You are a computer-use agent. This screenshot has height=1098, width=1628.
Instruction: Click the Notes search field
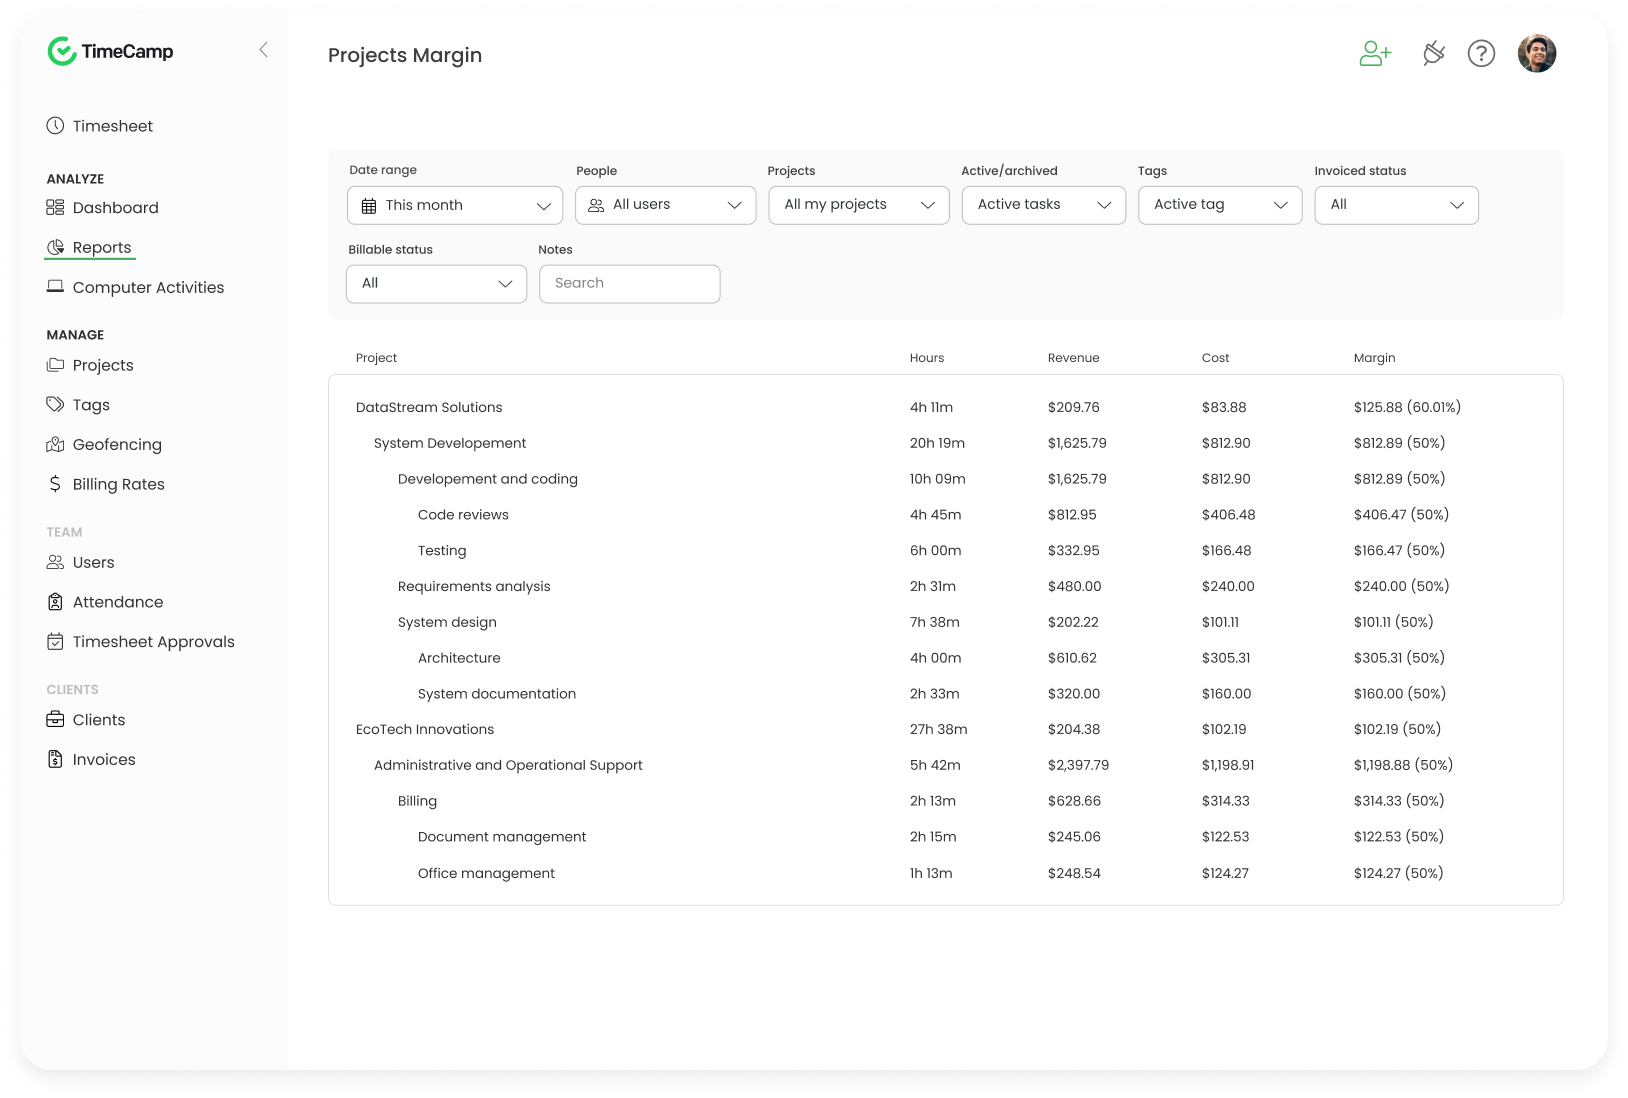tap(630, 284)
